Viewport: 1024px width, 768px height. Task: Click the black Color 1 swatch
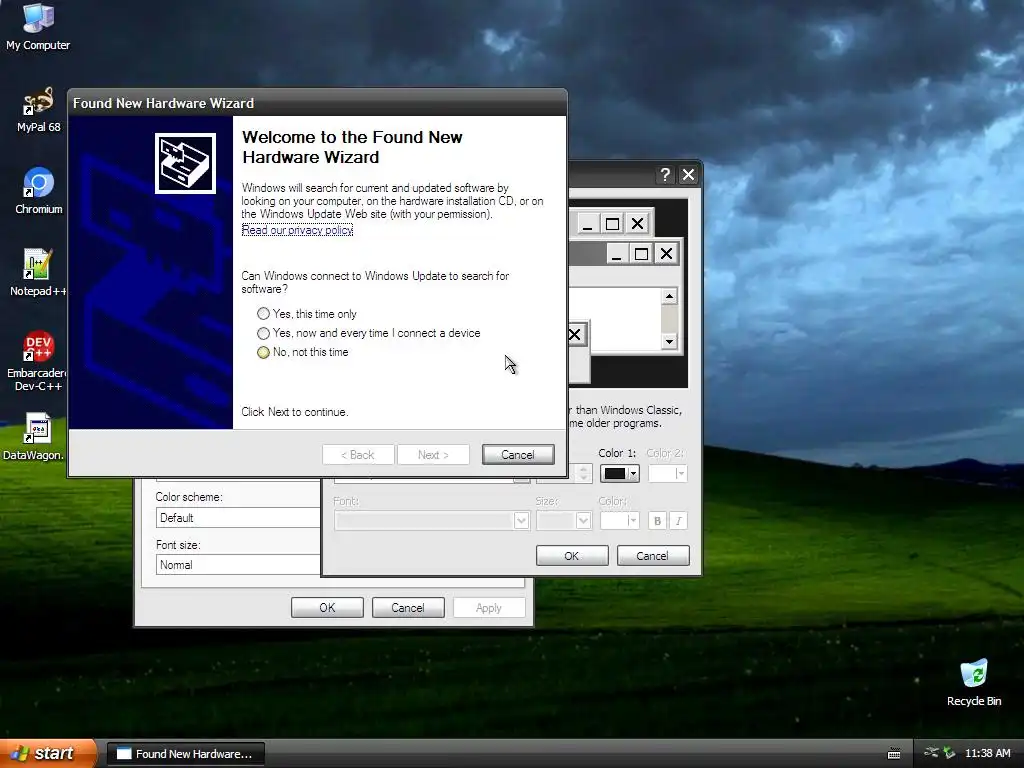coord(615,473)
